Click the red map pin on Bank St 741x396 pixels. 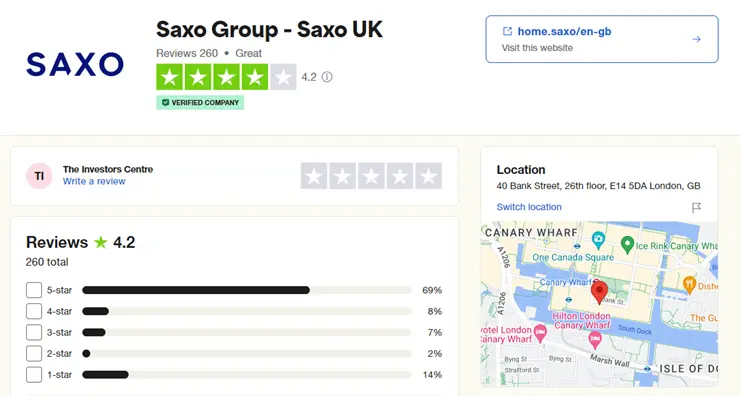pos(599,291)
